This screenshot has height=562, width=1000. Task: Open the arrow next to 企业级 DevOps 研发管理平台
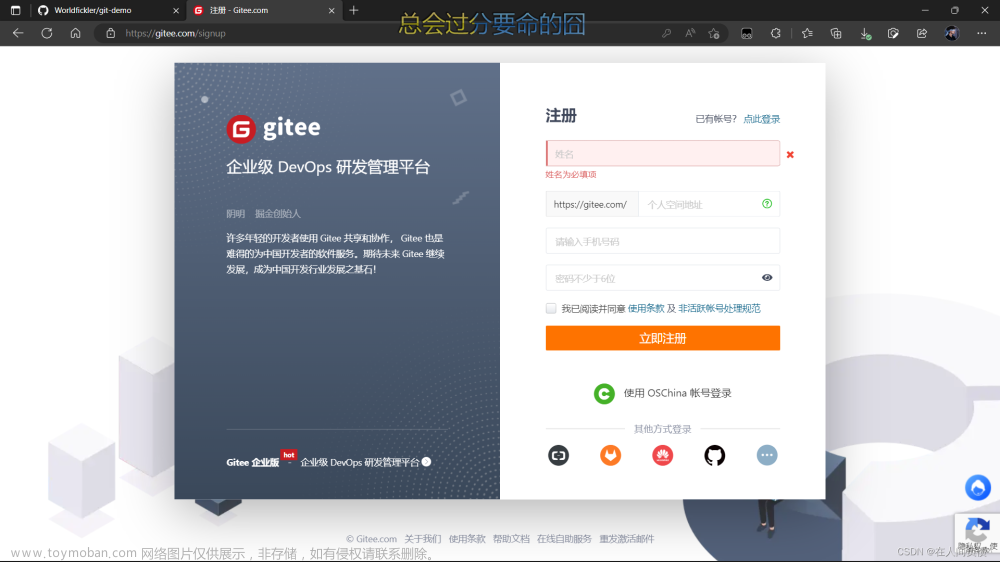(427, 462)
